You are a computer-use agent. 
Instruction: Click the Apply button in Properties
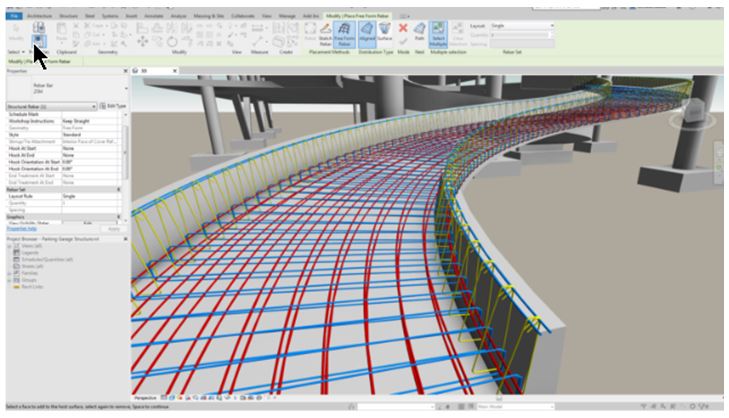pyautogui.click(x=113, y=229)
